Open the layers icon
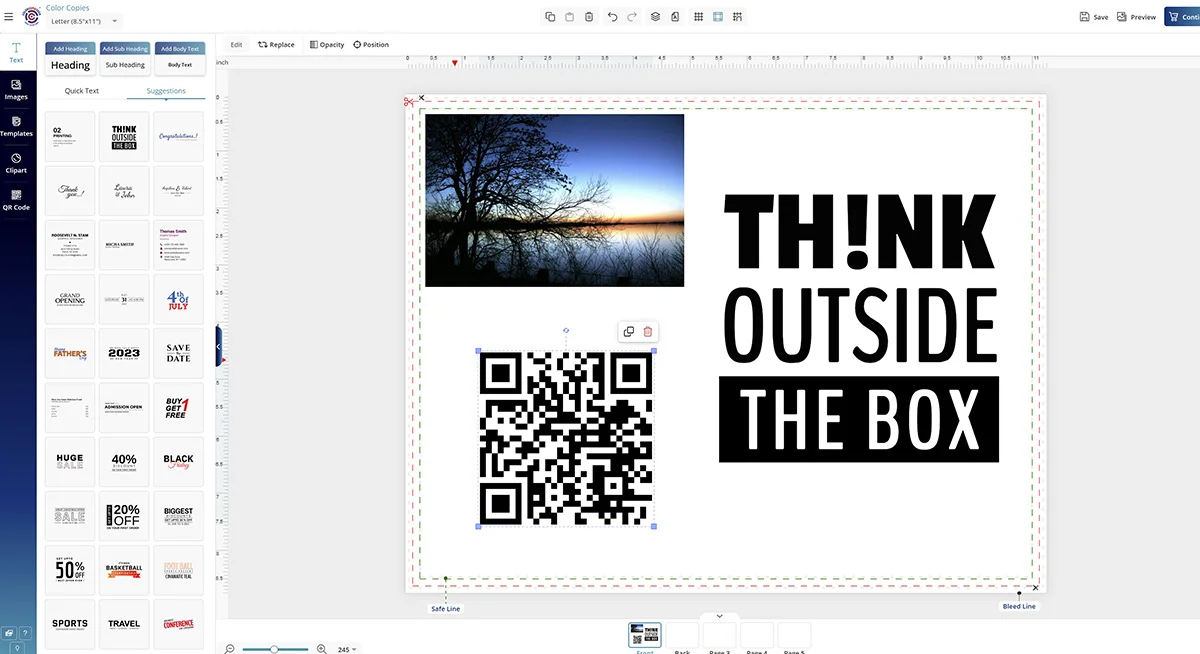1200x654 pixels. (656, 17)
